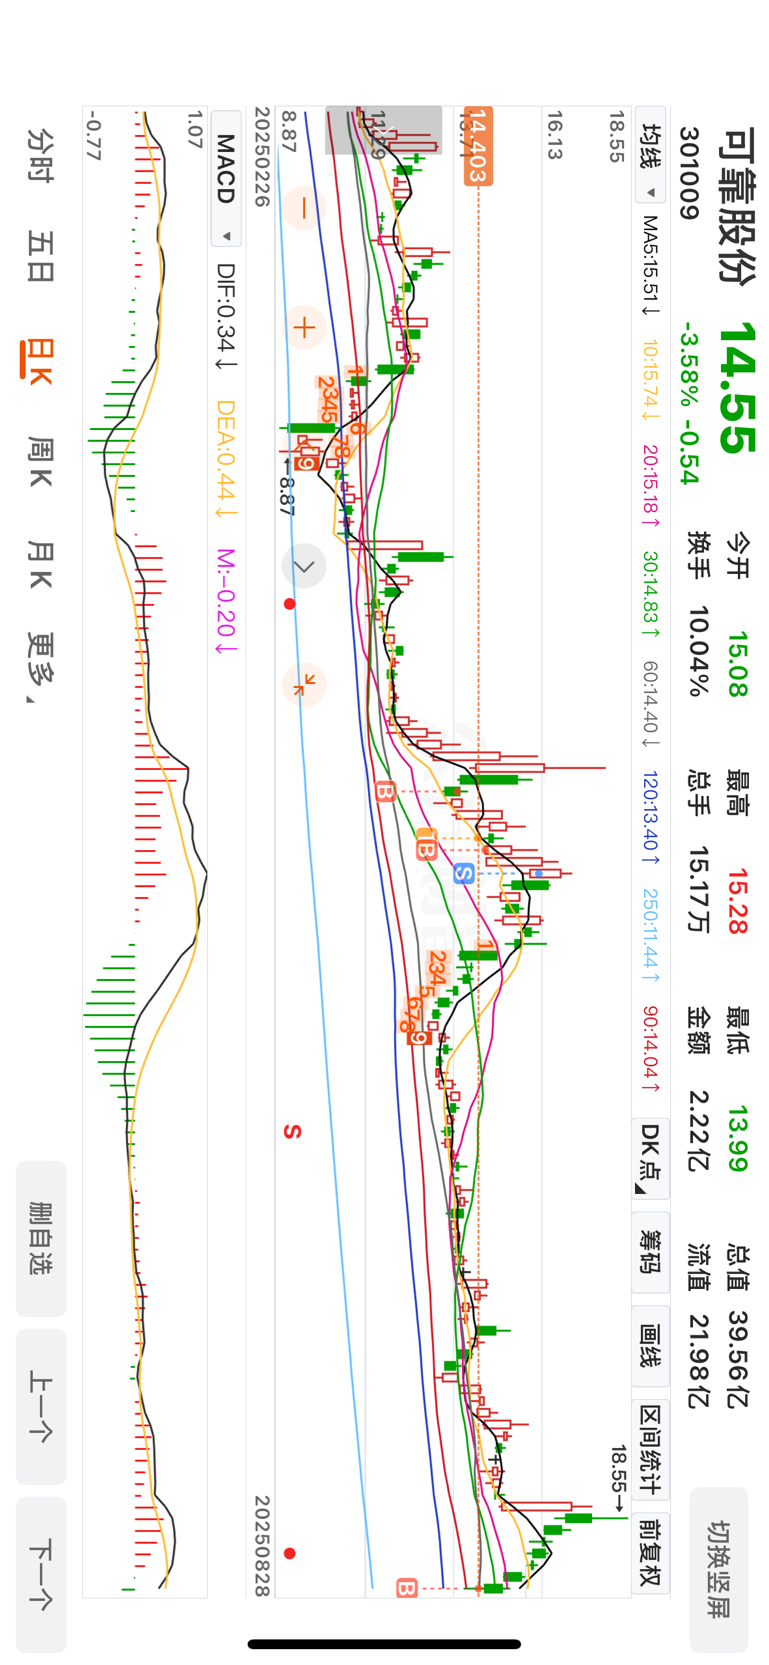This screenshot has width=769, height=1665.
Task: Tap the red dot near date 20250828
Action: coord(290,1553)
